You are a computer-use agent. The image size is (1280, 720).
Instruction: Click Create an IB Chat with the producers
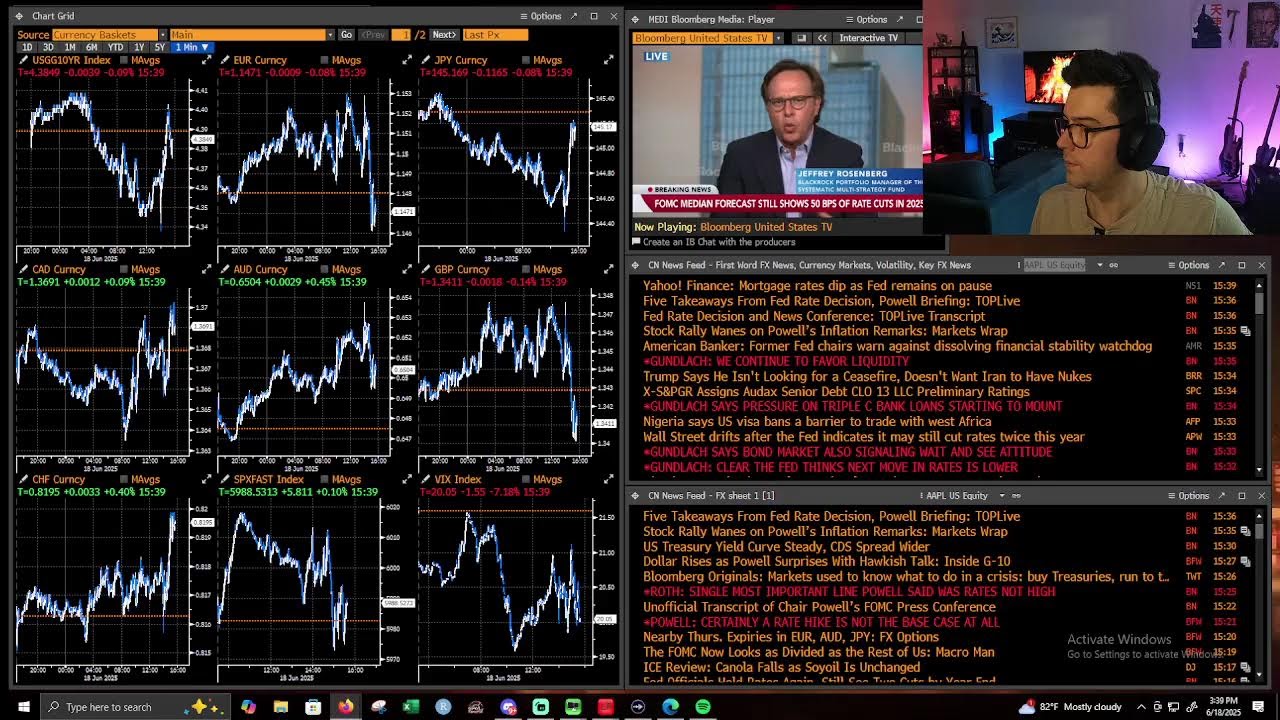click(719, 242)
